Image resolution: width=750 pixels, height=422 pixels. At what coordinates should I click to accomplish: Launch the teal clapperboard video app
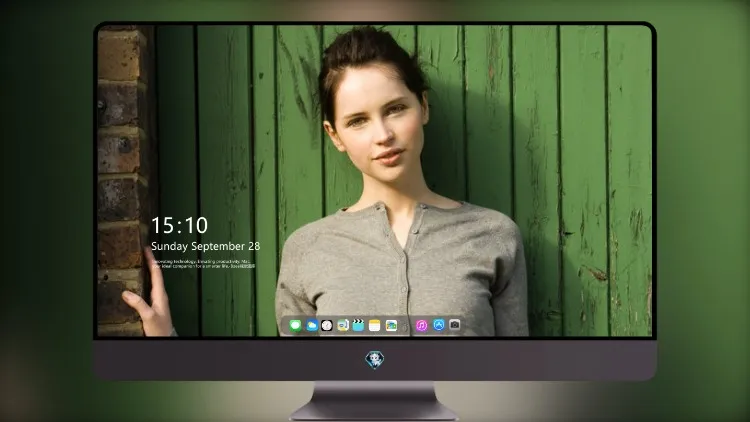pos(358,325)
